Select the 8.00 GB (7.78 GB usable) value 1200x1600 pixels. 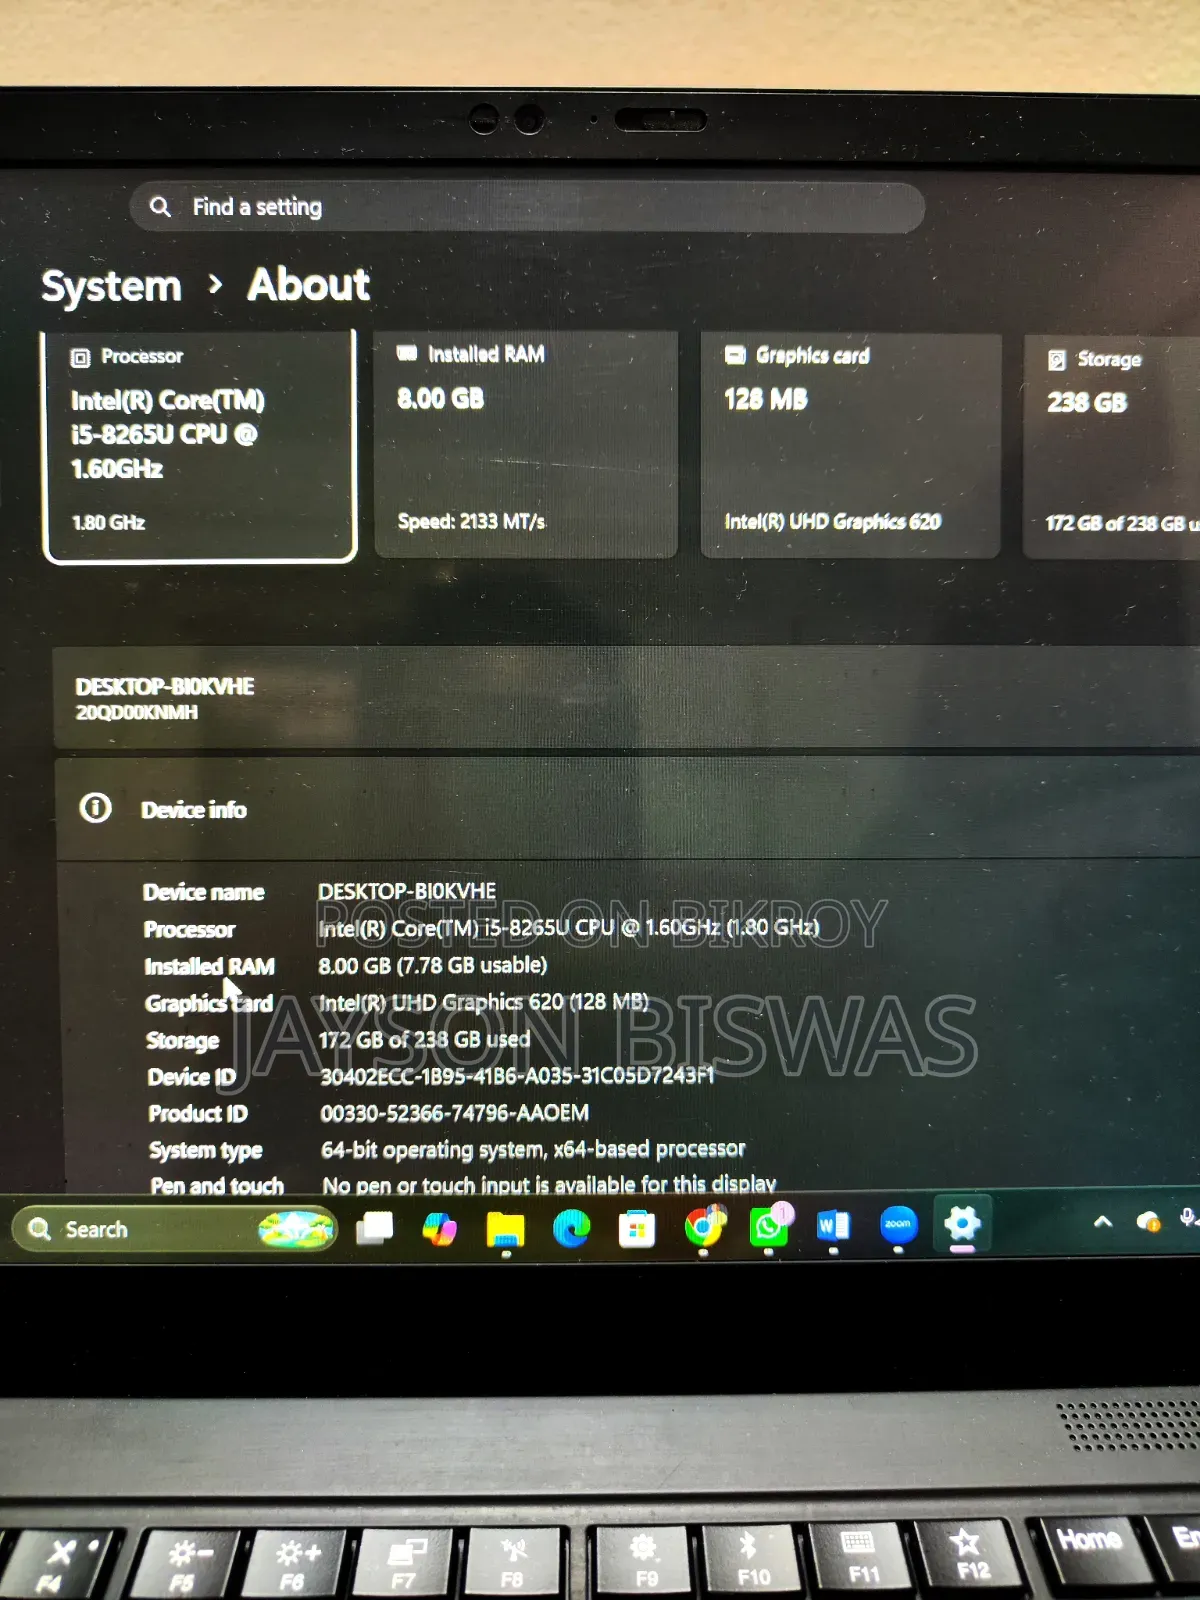[x=433, y=965]
